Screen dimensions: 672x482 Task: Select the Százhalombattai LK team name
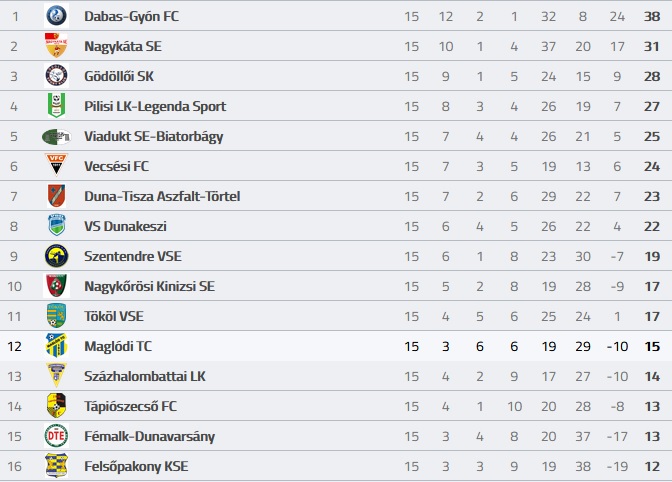click(x=145, y=376)
